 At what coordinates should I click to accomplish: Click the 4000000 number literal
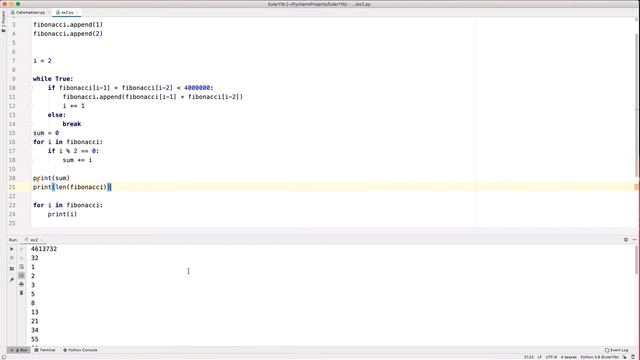click(x=197, y=88)
